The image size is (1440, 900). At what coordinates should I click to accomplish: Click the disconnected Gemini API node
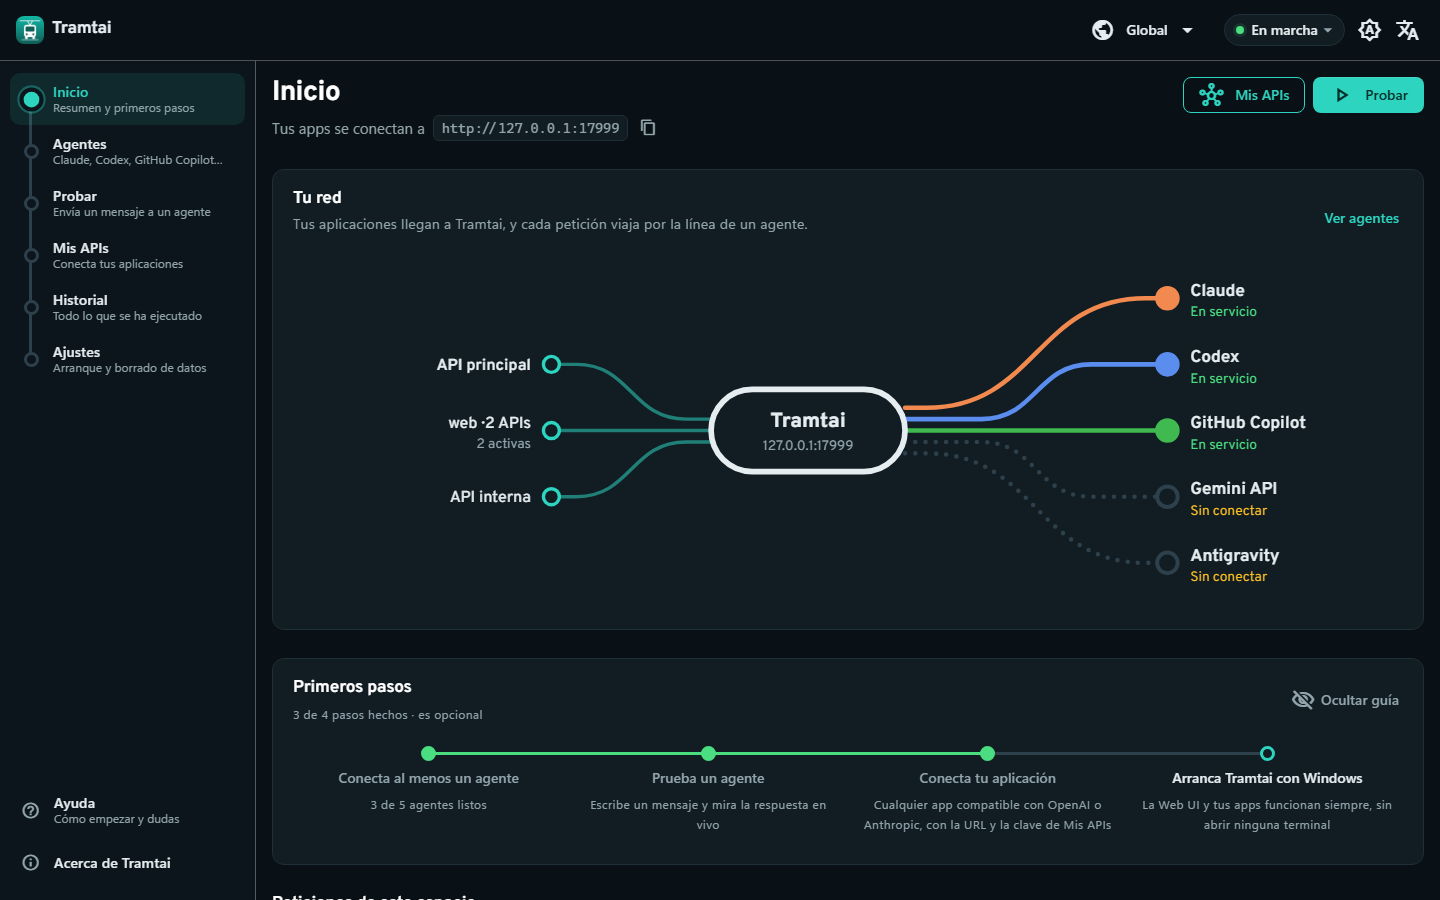pyautogui.click(x=1167, y=496)
